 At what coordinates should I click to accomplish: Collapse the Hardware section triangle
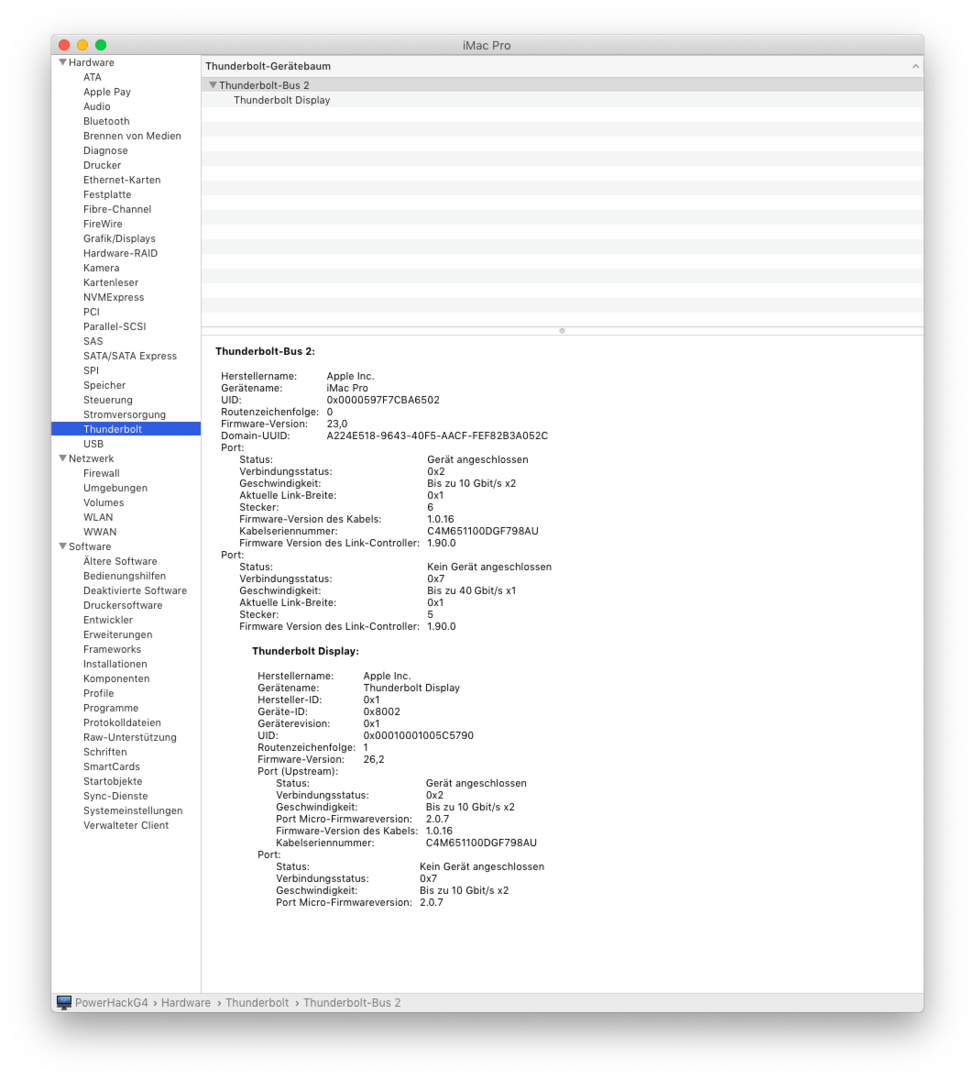click(63, 62)
